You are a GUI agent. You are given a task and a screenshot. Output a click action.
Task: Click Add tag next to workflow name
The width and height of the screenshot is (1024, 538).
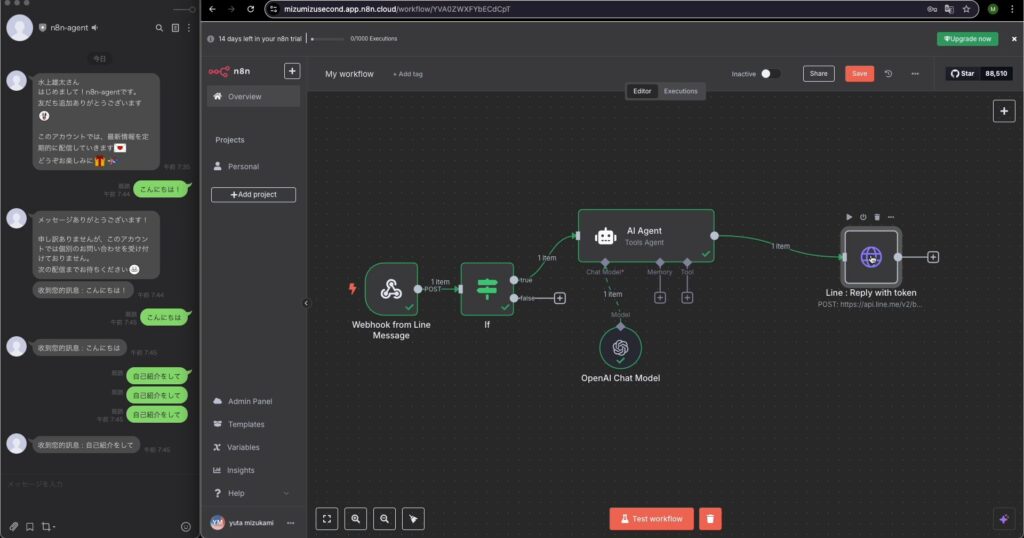coord(408,74)
